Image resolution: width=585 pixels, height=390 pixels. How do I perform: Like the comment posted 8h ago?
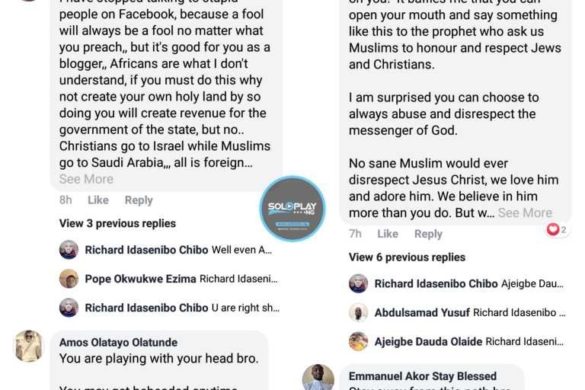pos(98,200)
